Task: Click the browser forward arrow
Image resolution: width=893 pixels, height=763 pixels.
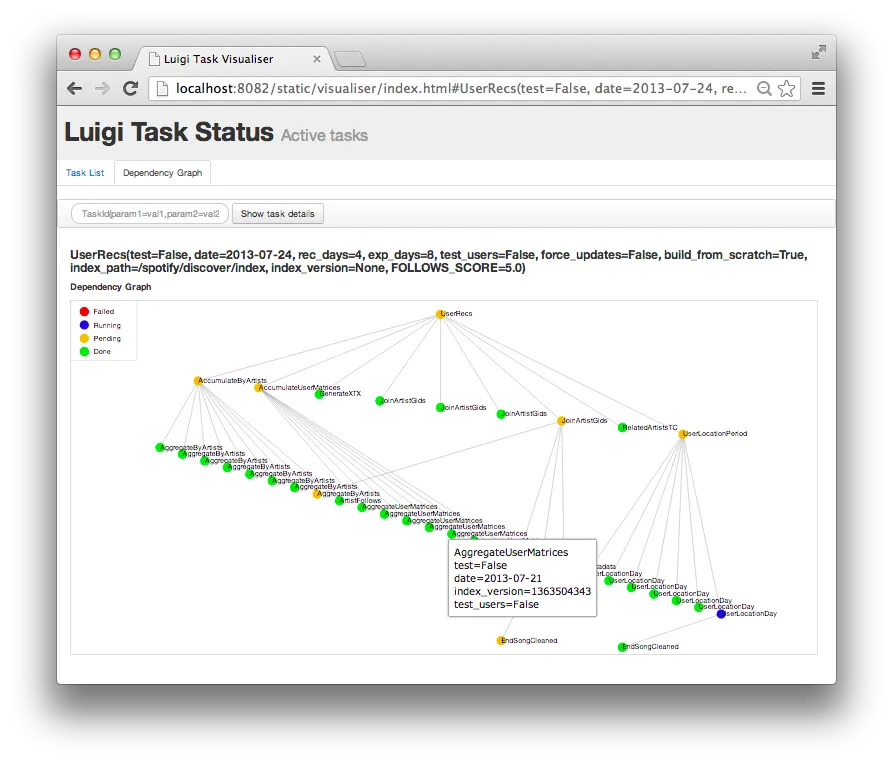Action: coord(103,88)
